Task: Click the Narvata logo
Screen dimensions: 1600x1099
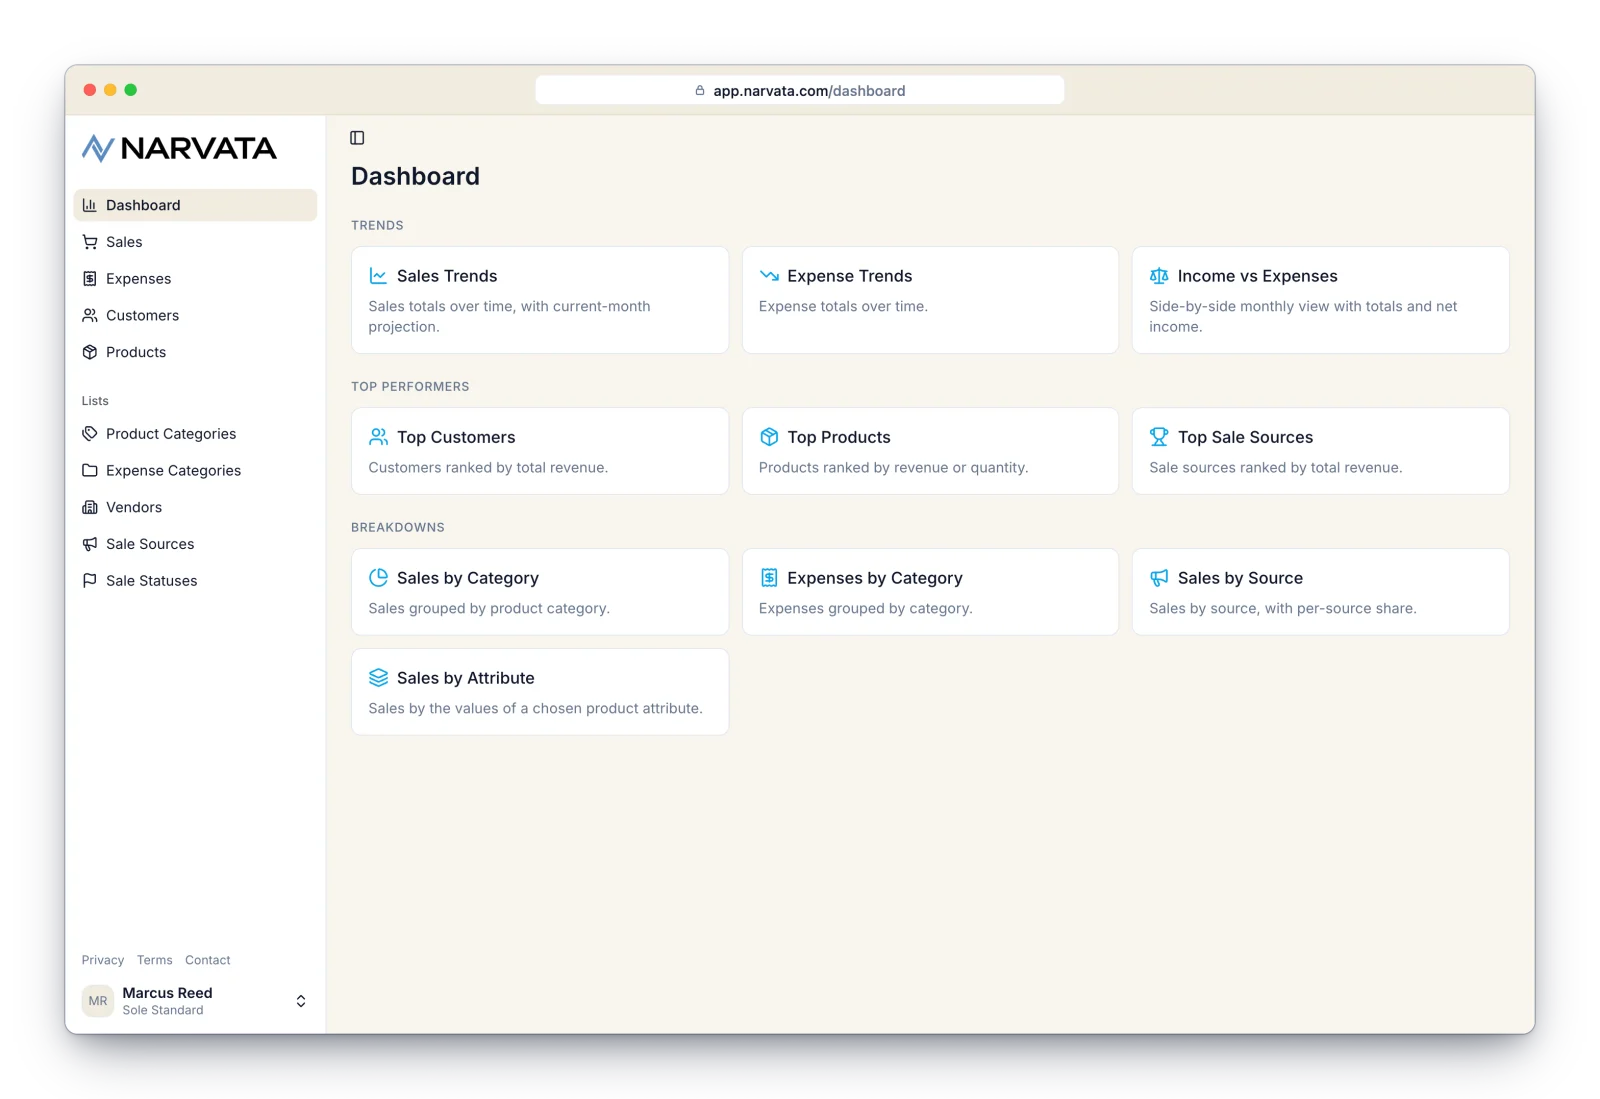Action: coord(179,148)
